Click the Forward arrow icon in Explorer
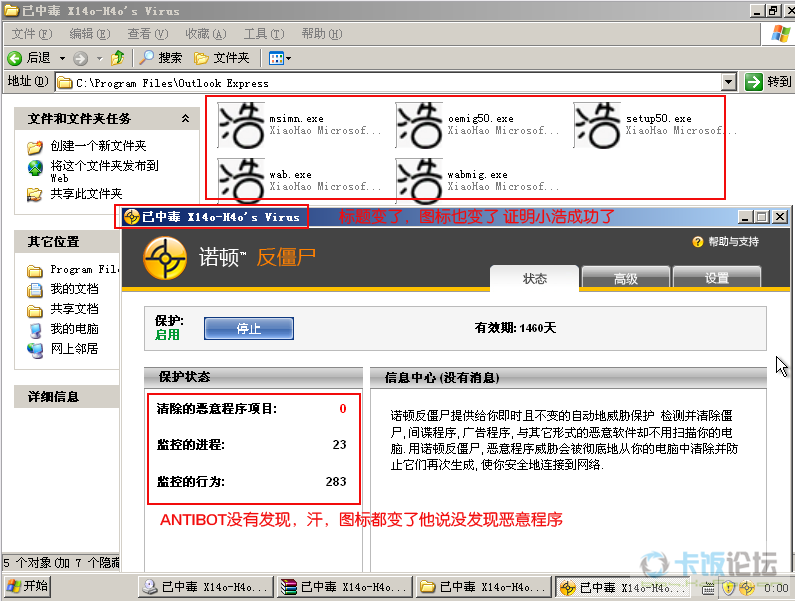 (x=80, y=58)
